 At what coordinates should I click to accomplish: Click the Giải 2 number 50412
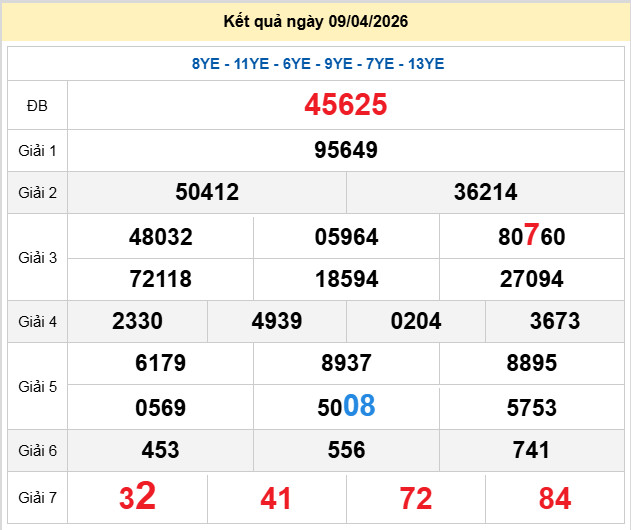[207, 192]
